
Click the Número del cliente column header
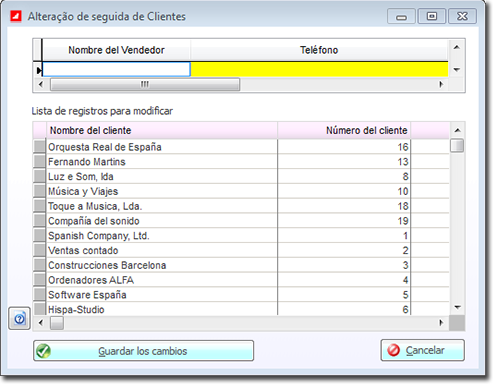pos(344,130)
